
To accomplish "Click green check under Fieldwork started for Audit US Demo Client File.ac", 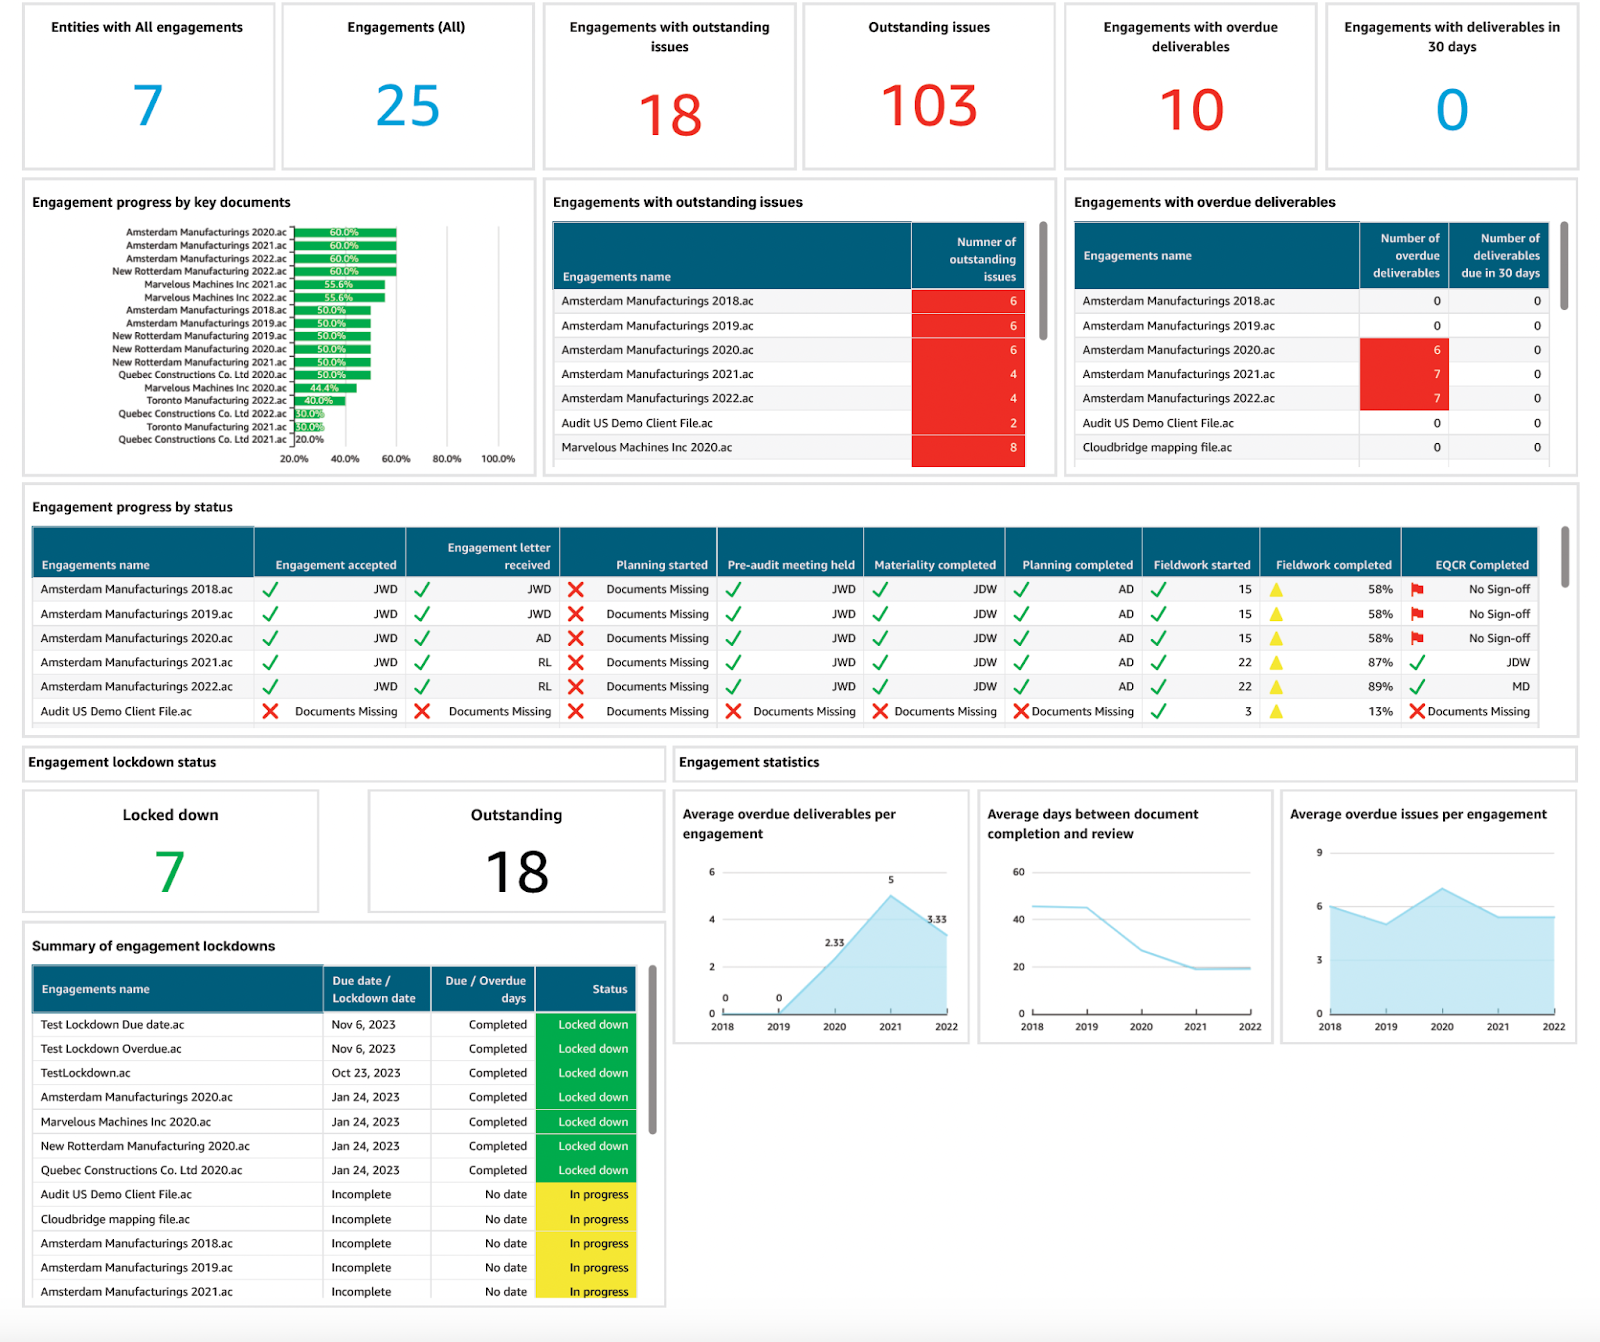I will [1158, 712].
